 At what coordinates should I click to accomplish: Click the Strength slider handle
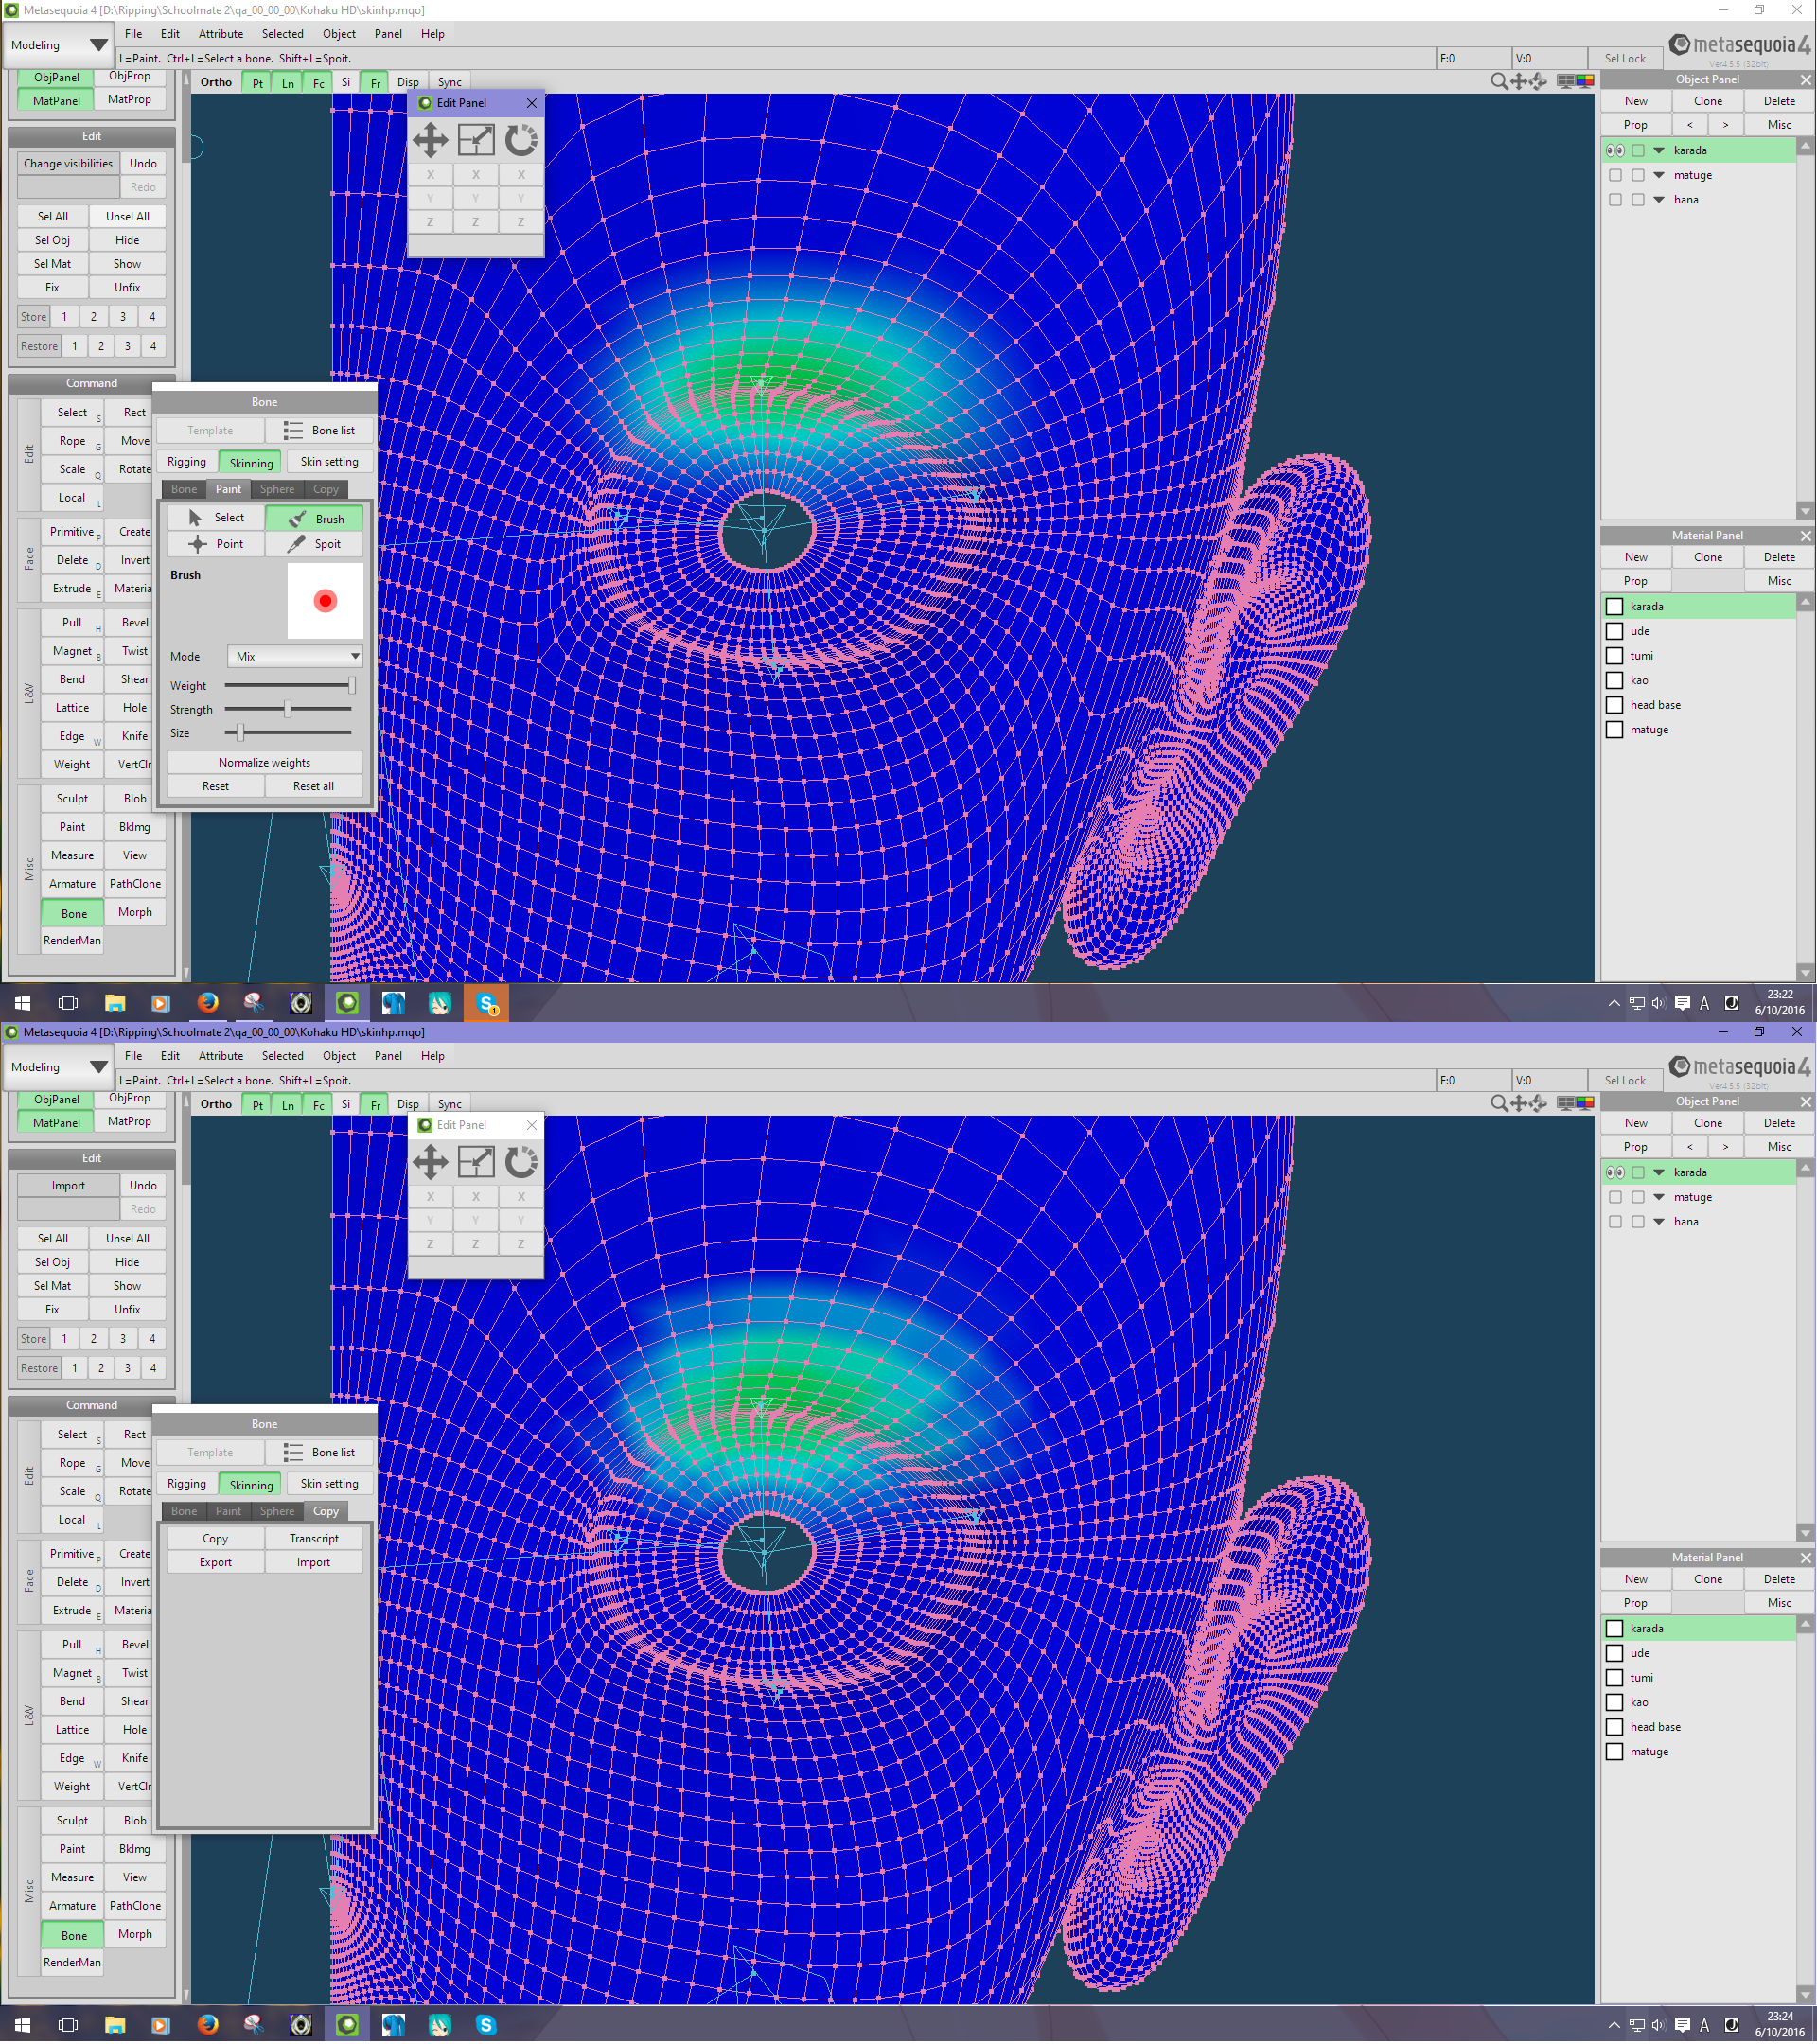coord(288,710)
